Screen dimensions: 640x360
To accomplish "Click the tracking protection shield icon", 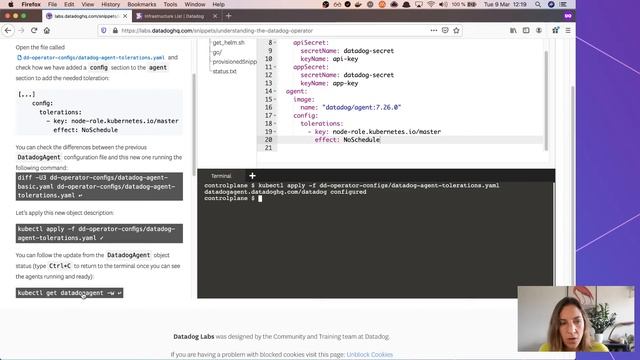I will coord(104,31).
